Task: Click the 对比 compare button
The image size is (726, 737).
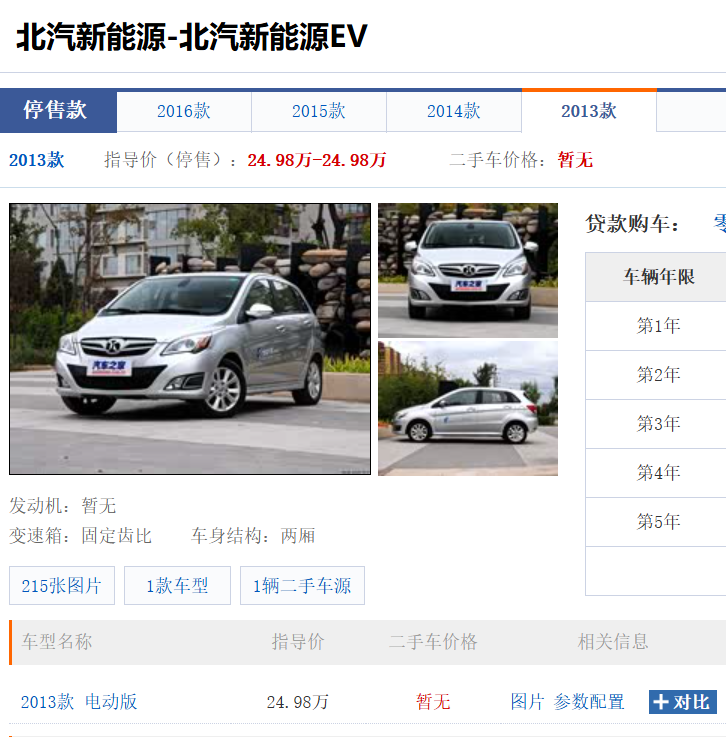Action: [x=683, y=702]
